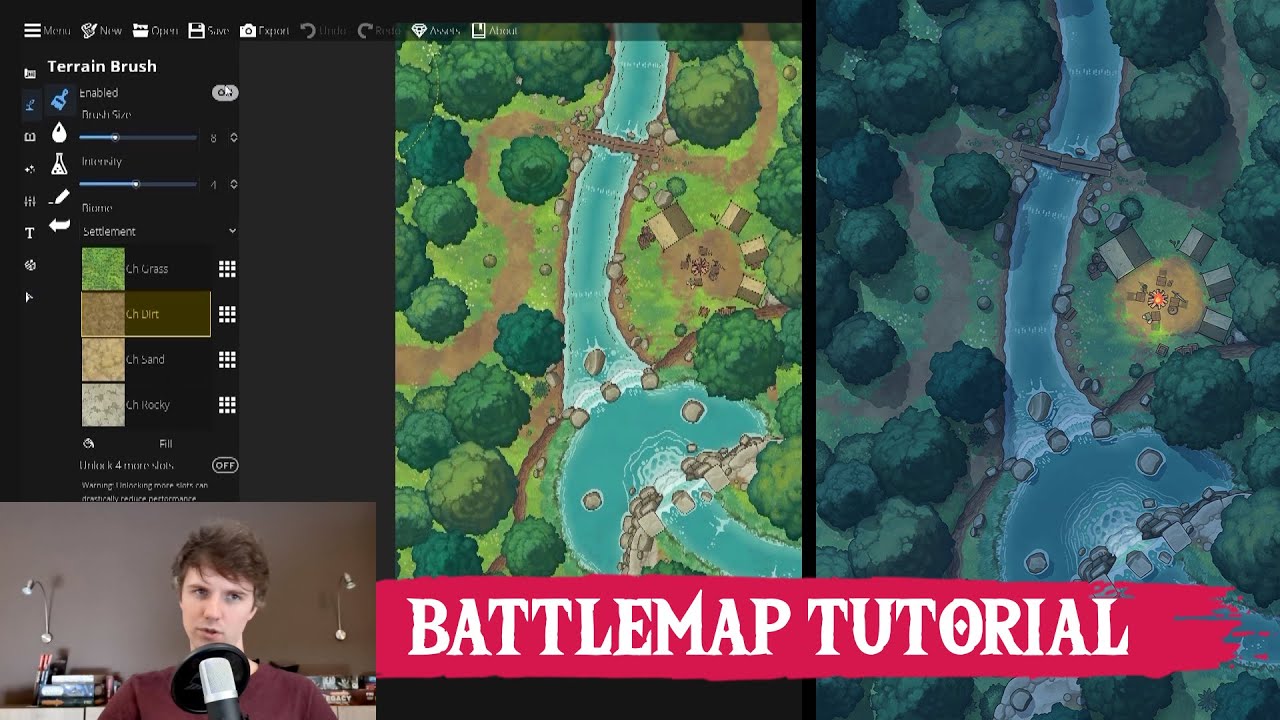The width and height of the screenshot is (1280, 720).
Task: Toggle the terrain Enabled switch
Action: click(x=225, y=92)
